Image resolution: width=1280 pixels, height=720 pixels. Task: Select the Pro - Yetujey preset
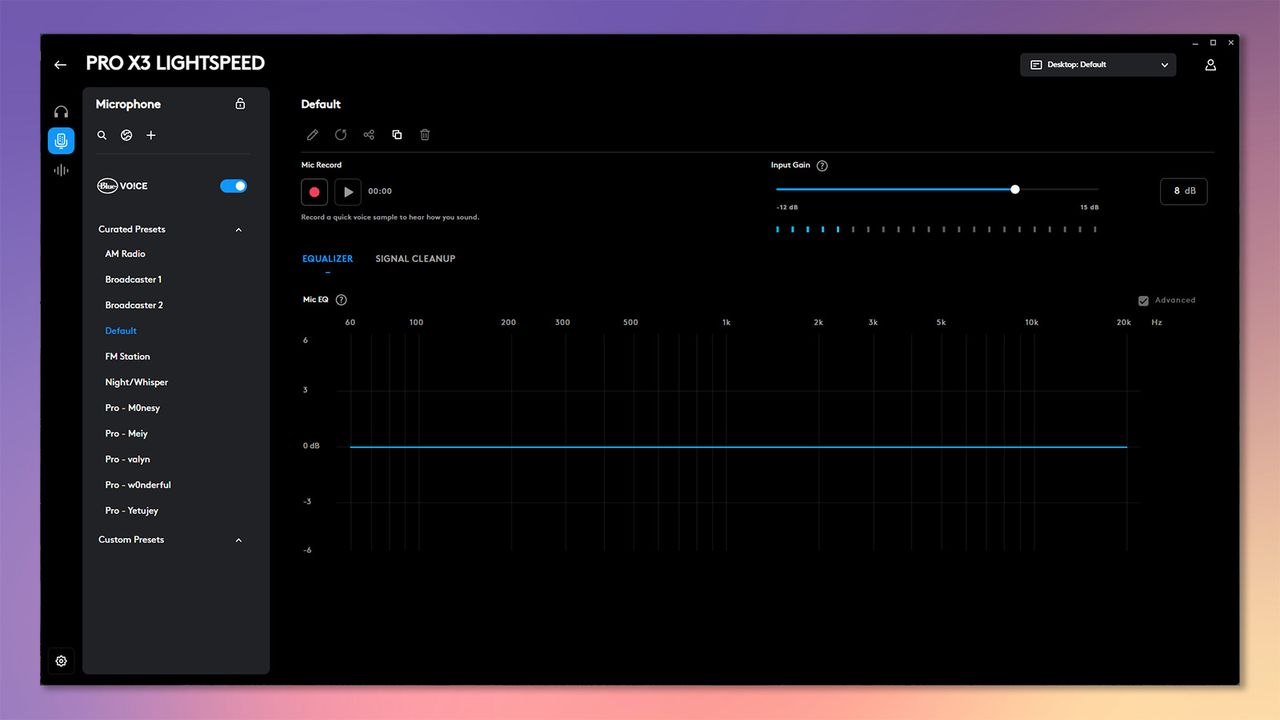pos(131,511)
